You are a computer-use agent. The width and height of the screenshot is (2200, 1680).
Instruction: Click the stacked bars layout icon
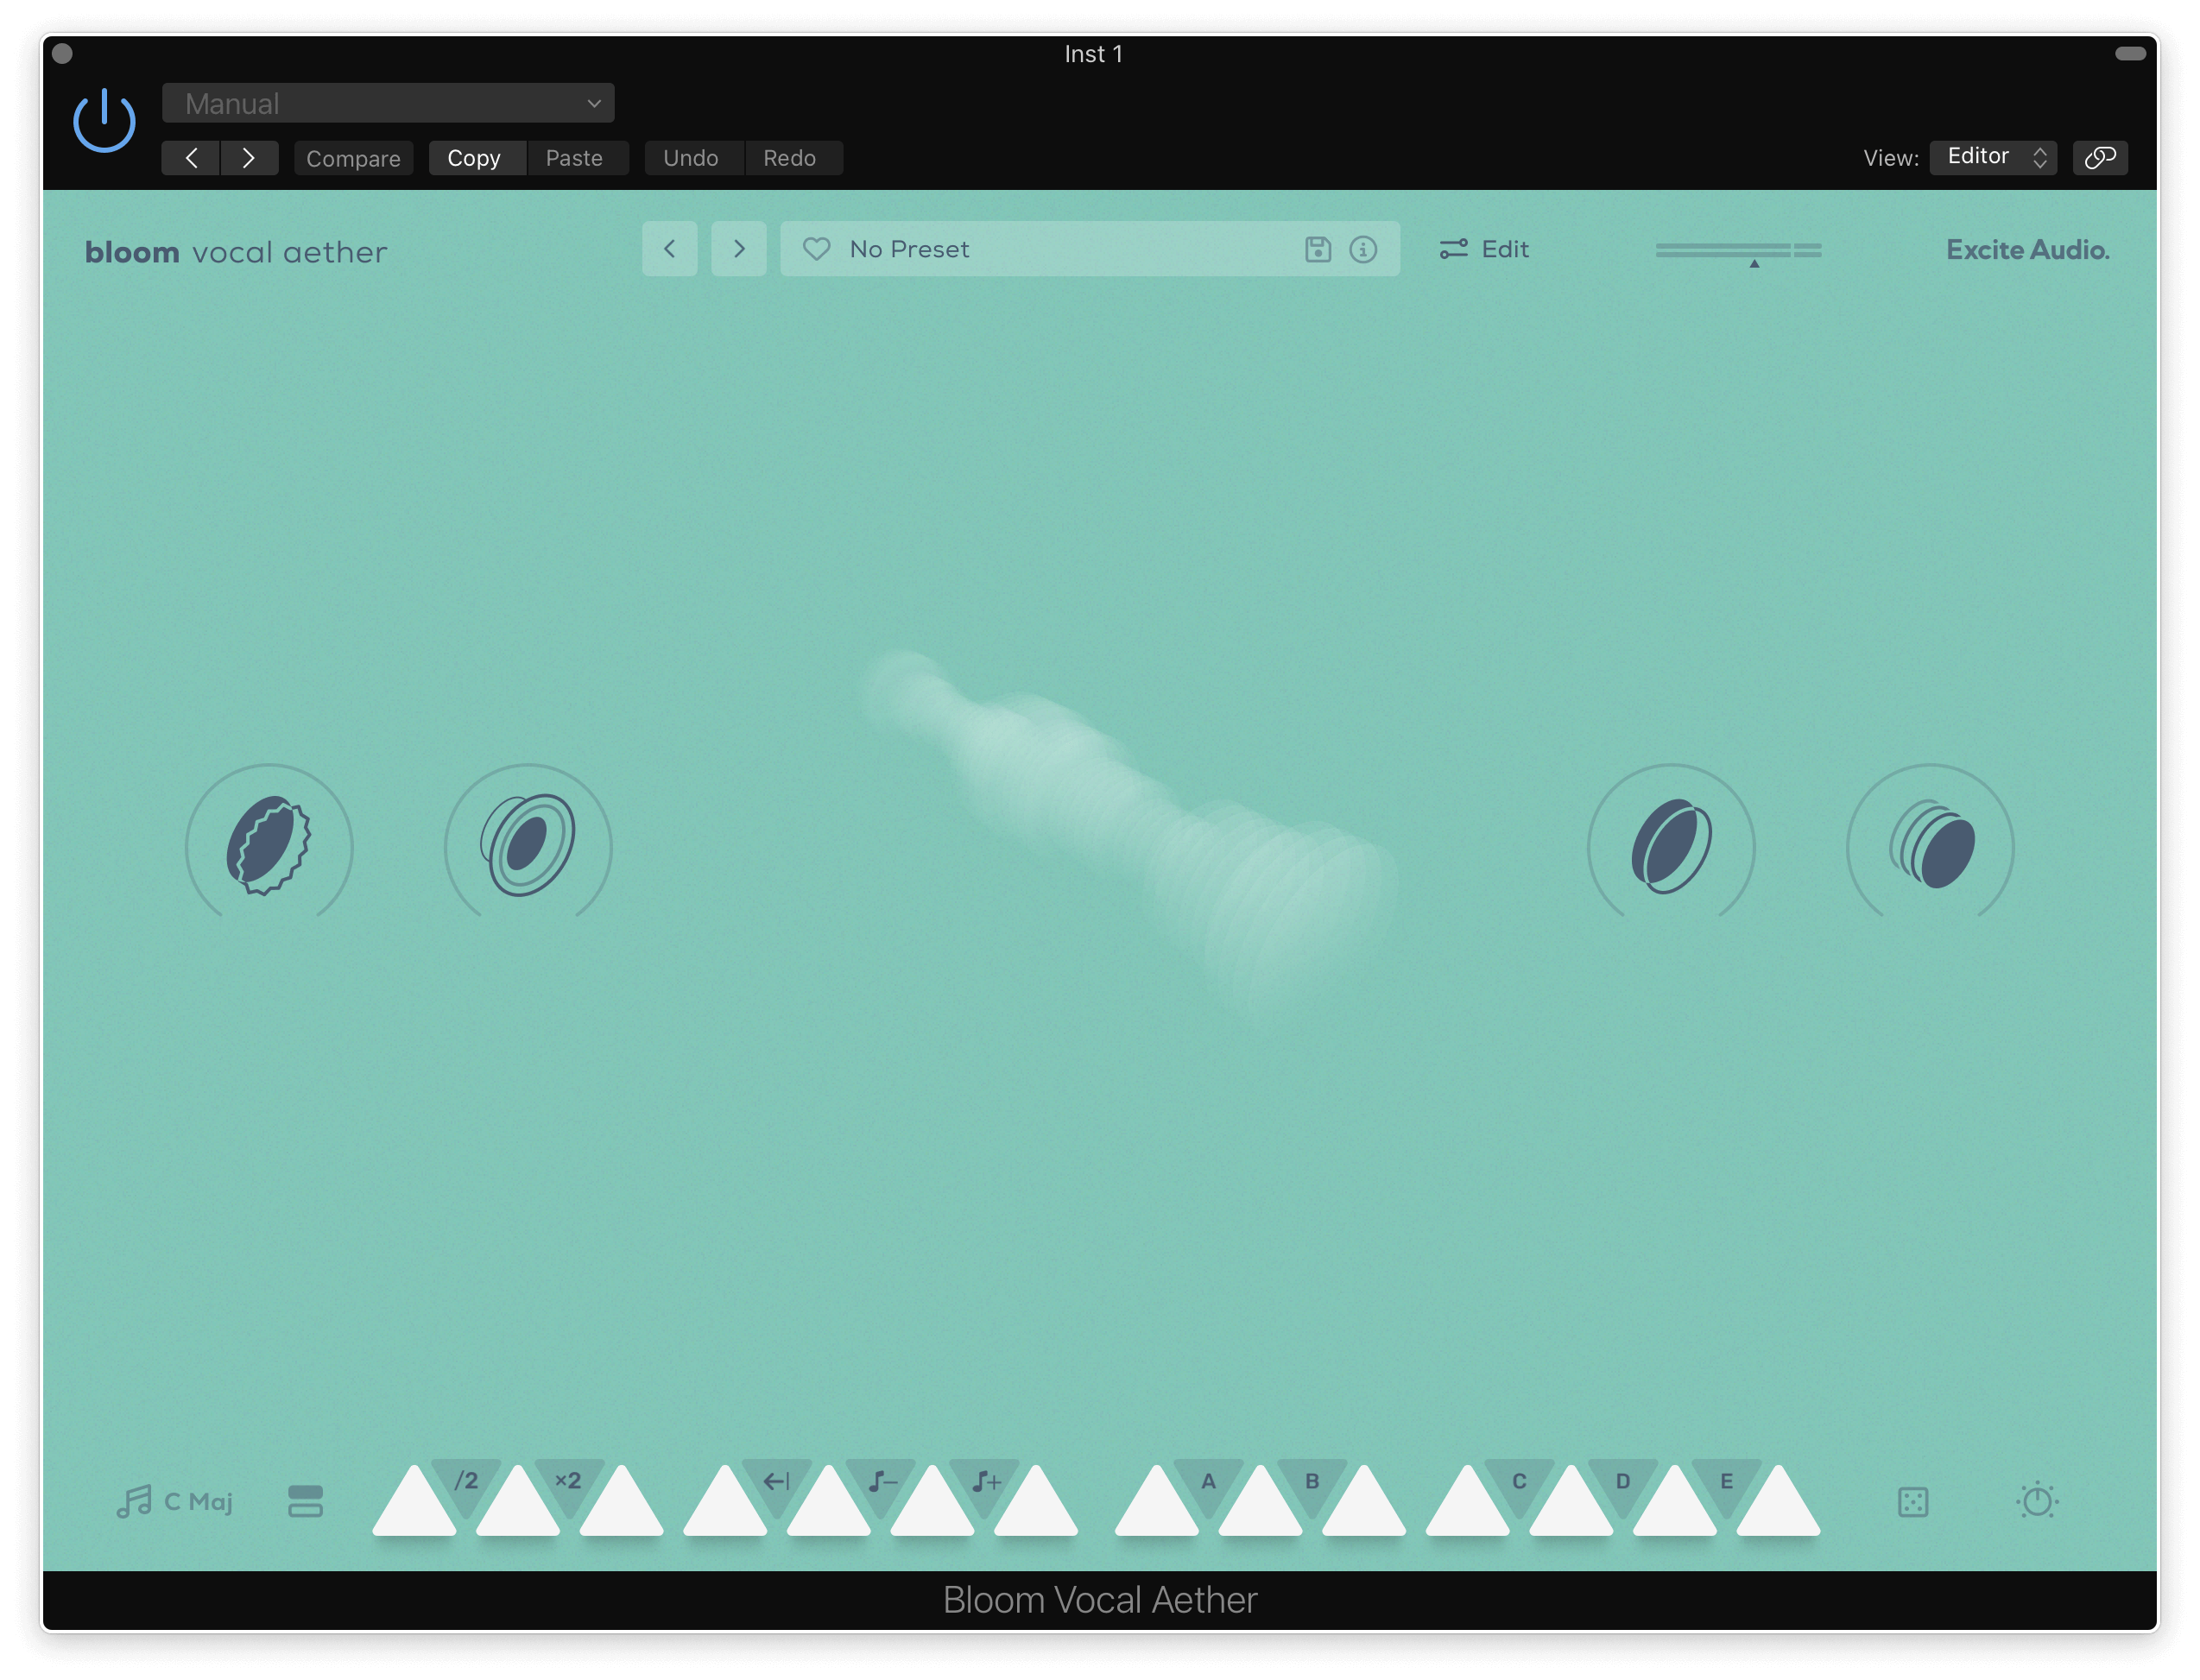[305, 1500]
